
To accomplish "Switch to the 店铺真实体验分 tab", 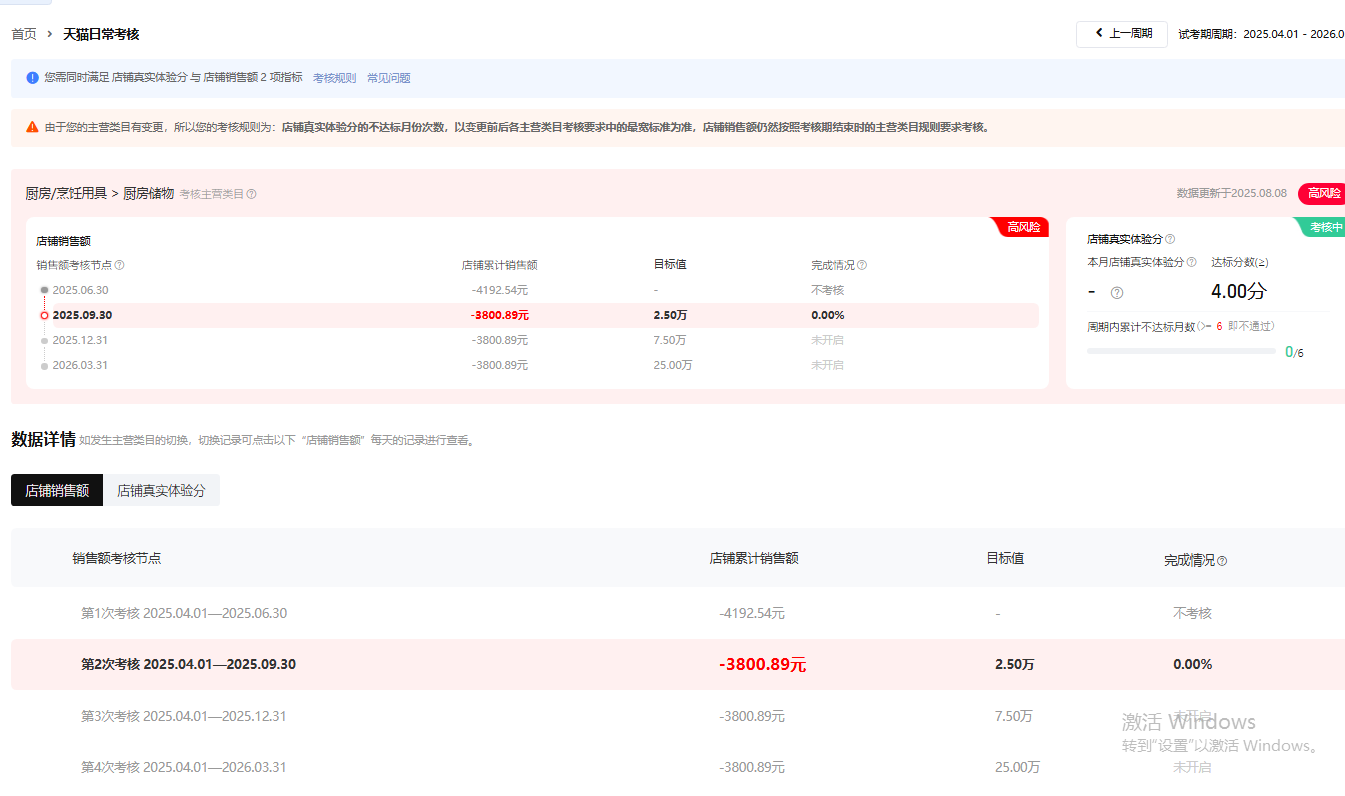I will [161, 491].
